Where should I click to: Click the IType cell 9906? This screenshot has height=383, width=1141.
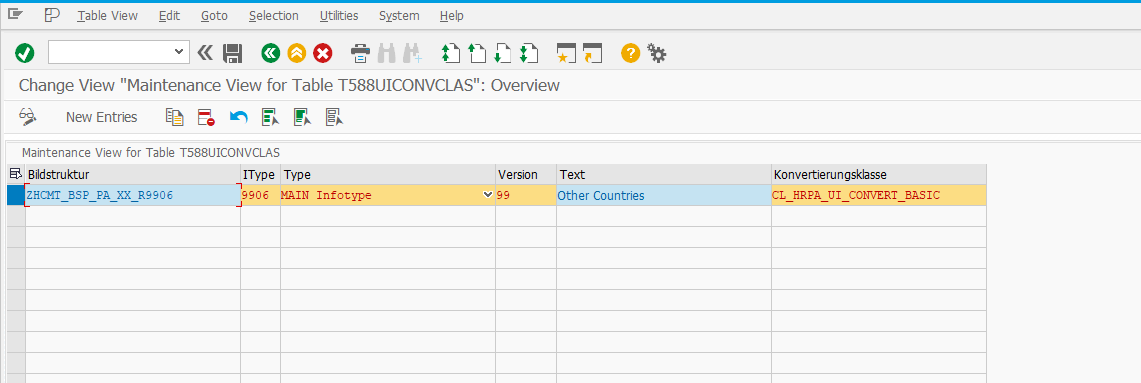(261, 195)
